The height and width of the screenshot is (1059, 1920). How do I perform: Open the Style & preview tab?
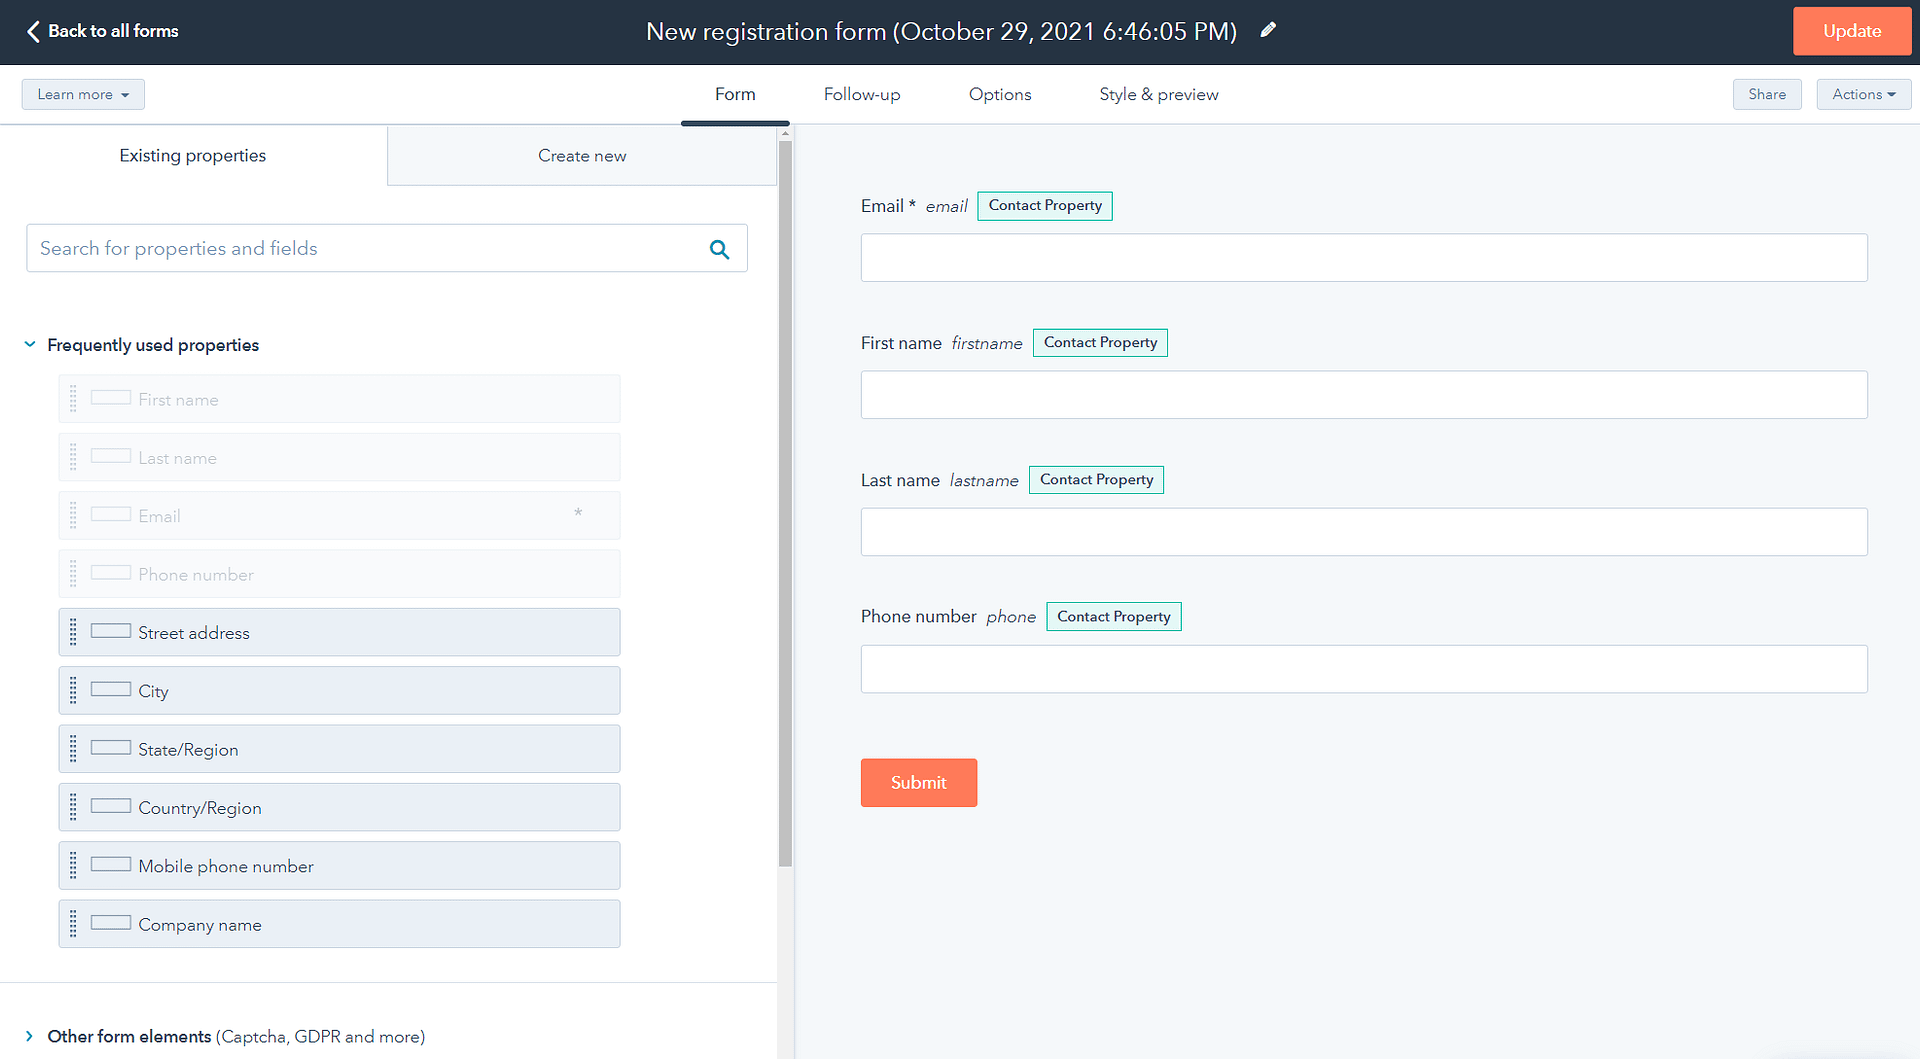[1158, 94]
